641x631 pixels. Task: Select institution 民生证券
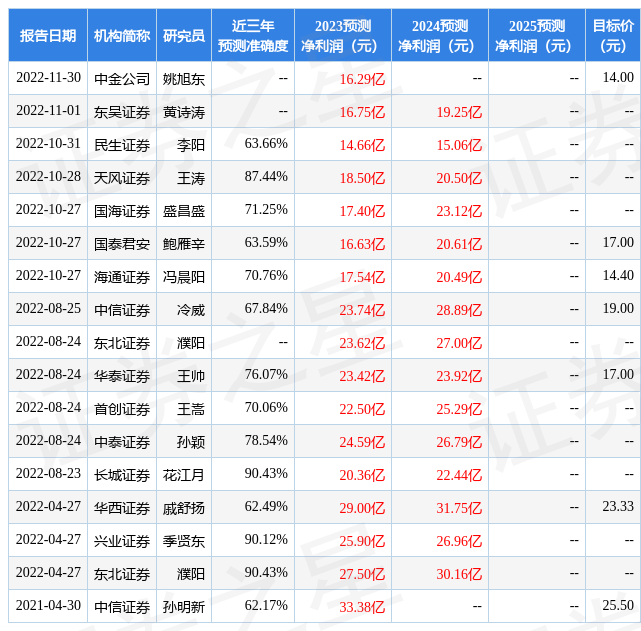point(122,145)
